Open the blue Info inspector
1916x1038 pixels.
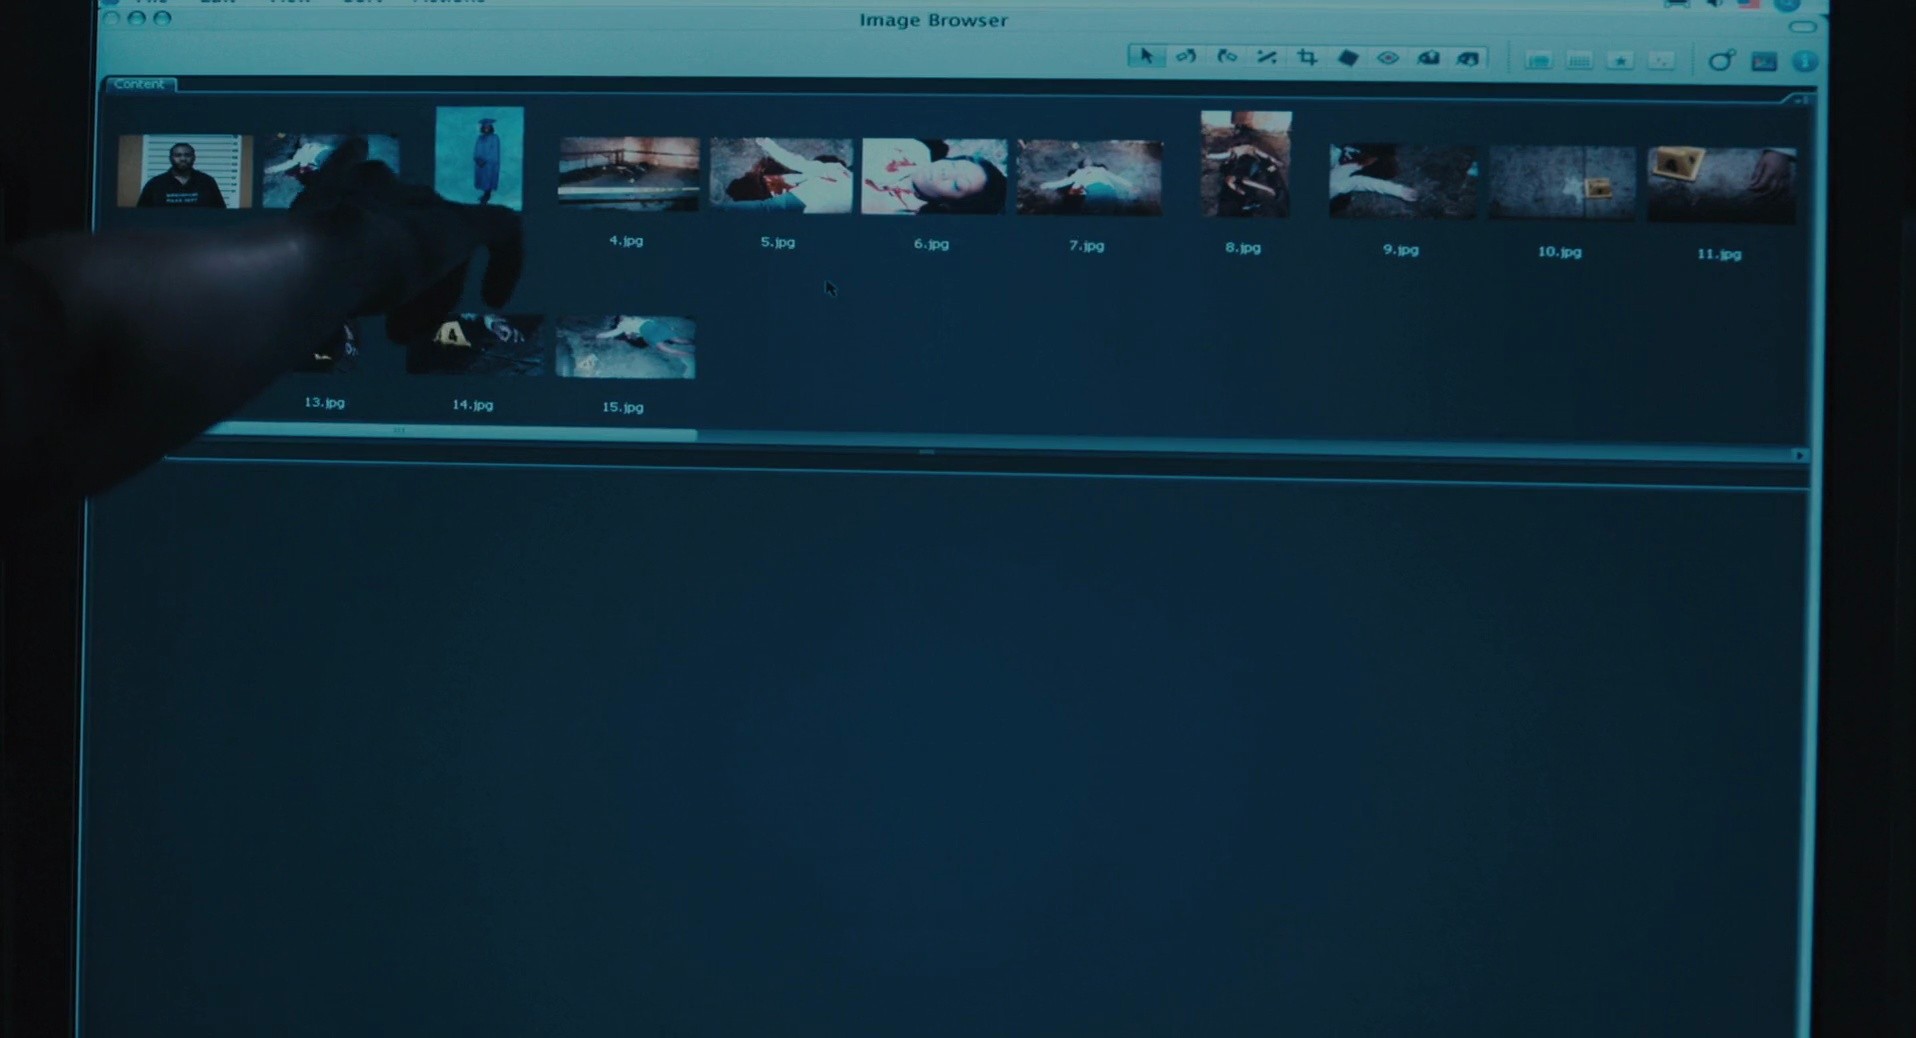pyautogui.click(x=1804, y=62)
